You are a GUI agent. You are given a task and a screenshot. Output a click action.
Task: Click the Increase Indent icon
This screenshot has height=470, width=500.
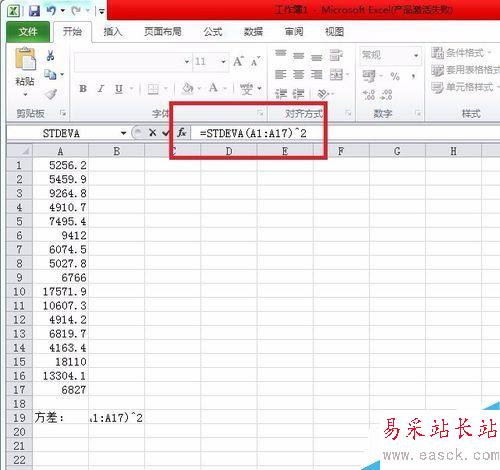(299, 94)
